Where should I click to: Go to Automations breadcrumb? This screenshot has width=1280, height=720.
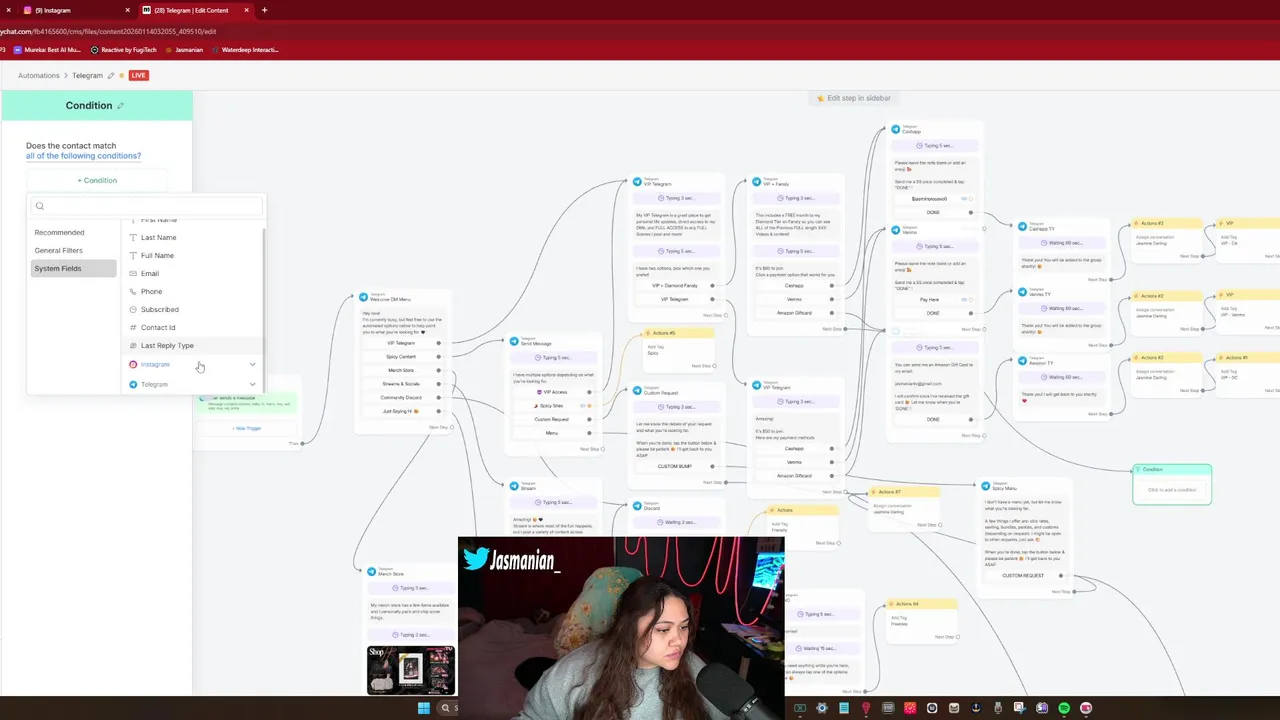coord(39,76)
